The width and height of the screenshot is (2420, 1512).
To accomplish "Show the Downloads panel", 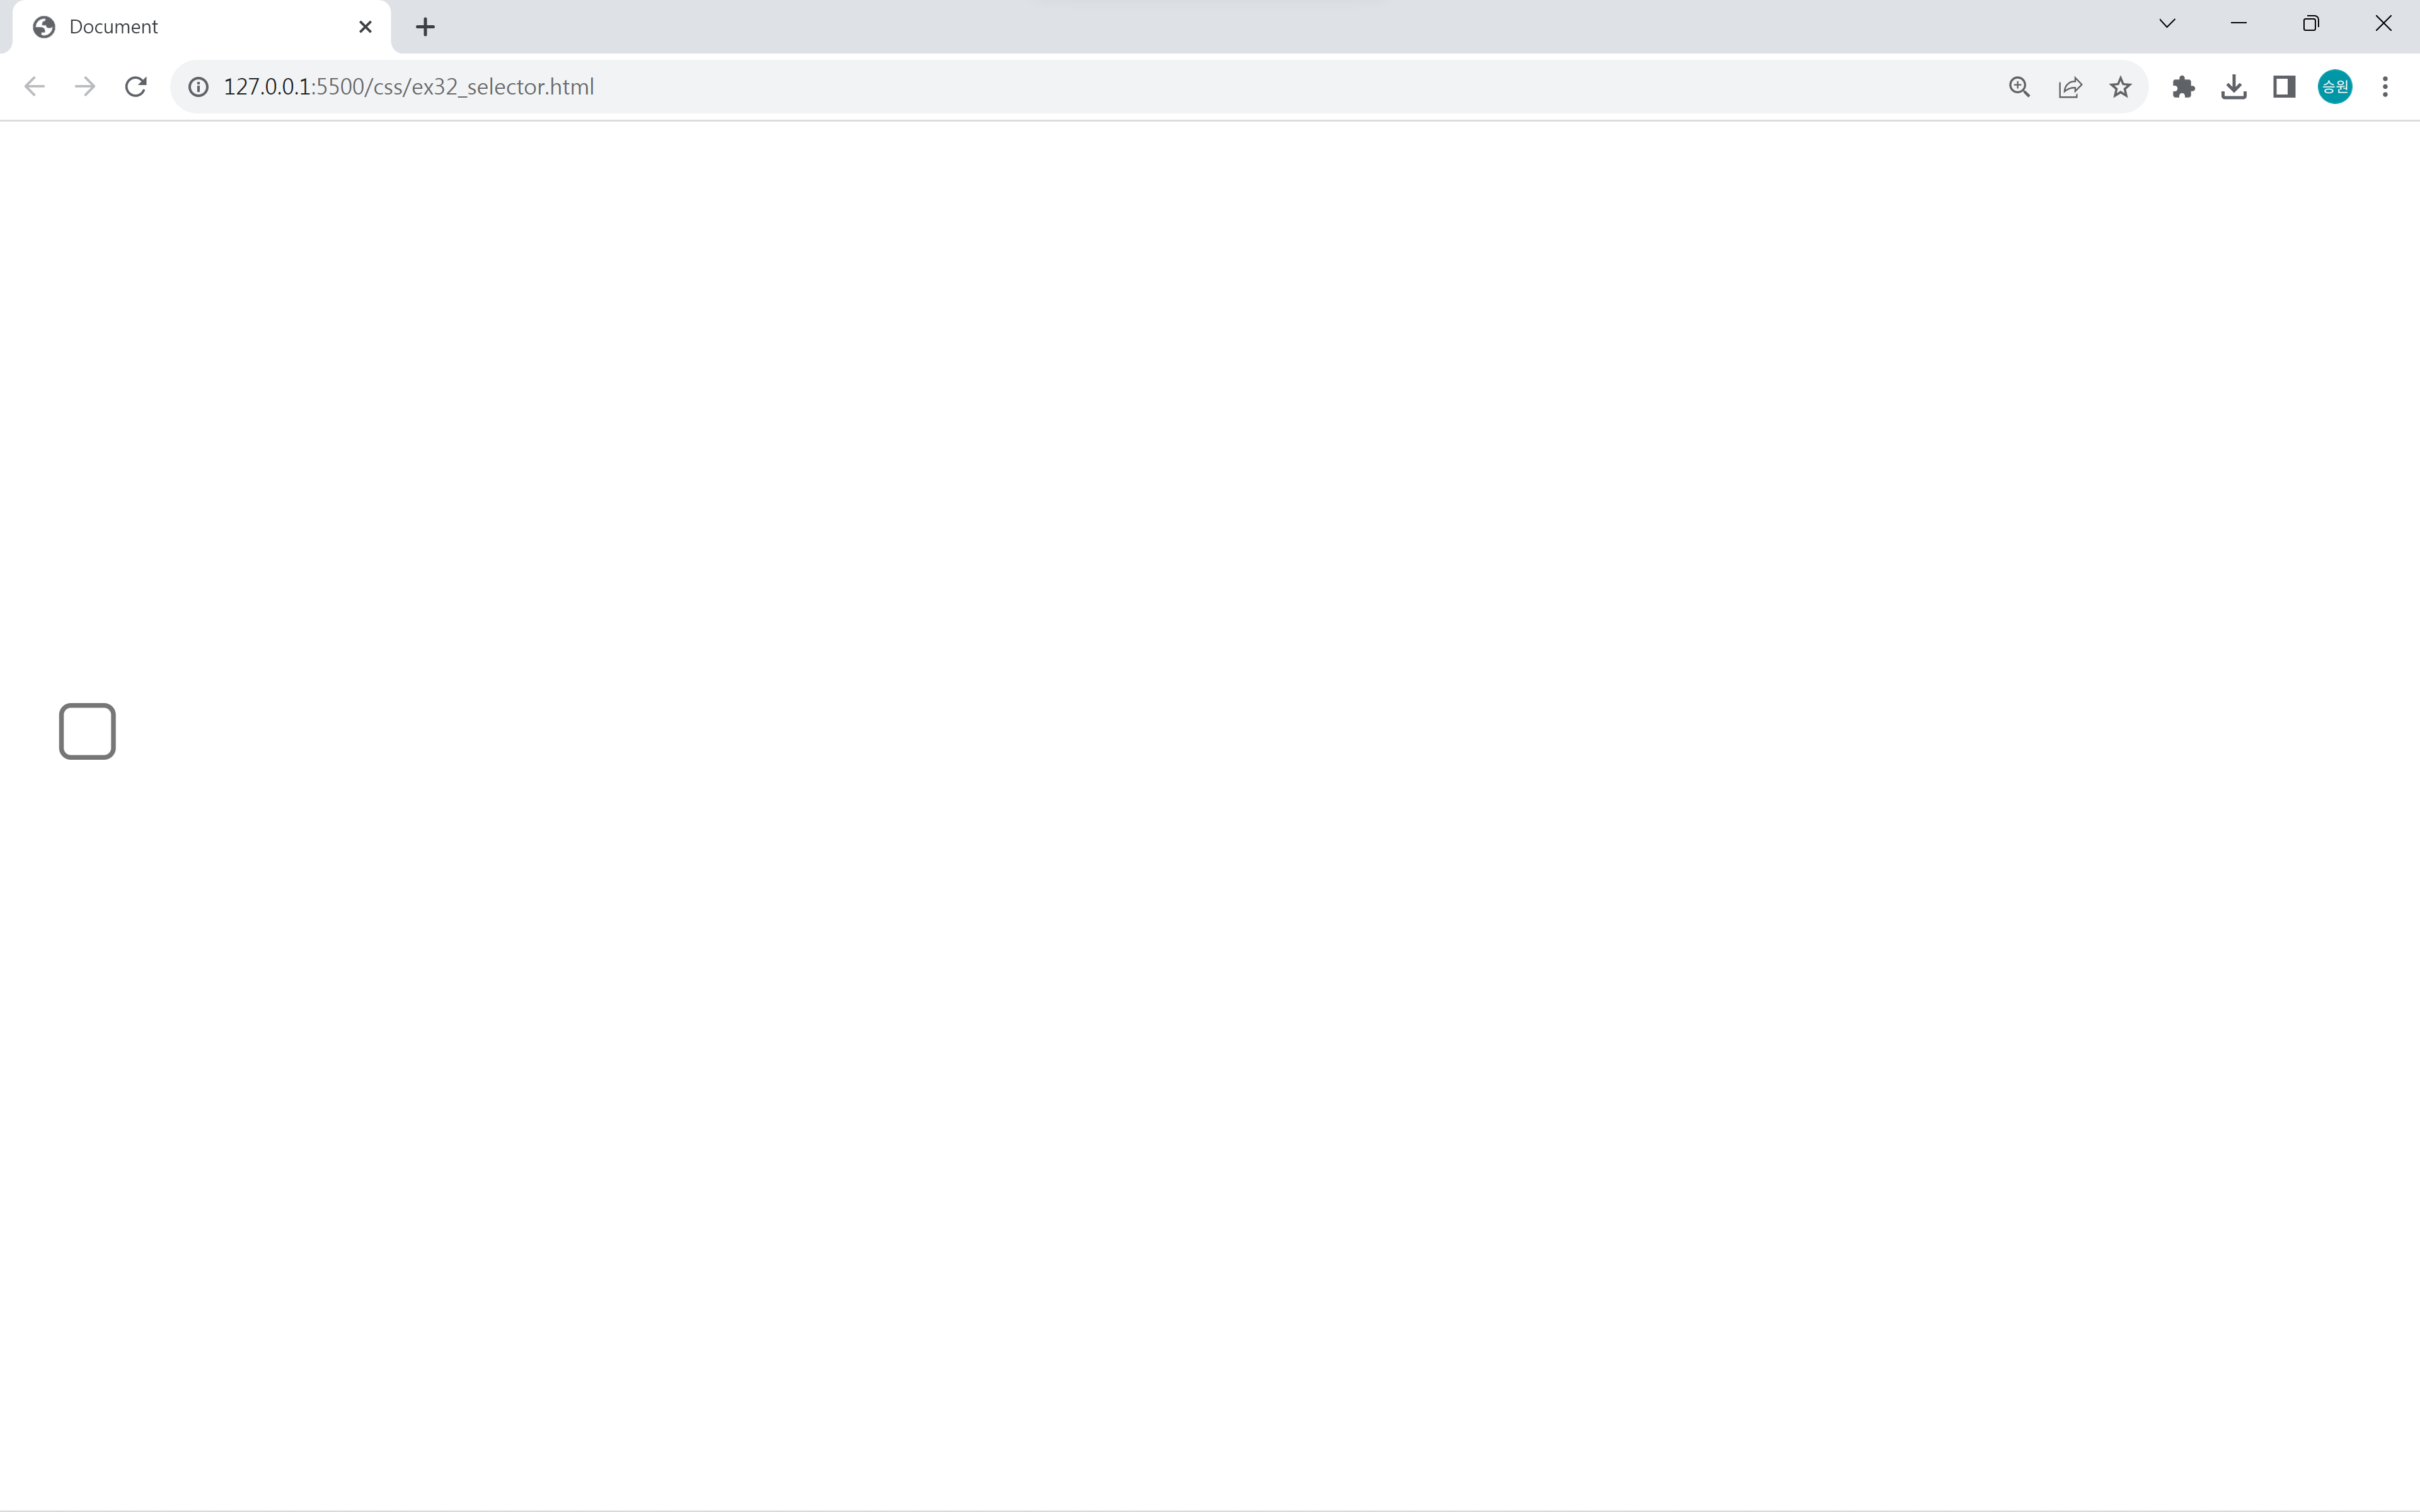I will [x=2234, y=87].
